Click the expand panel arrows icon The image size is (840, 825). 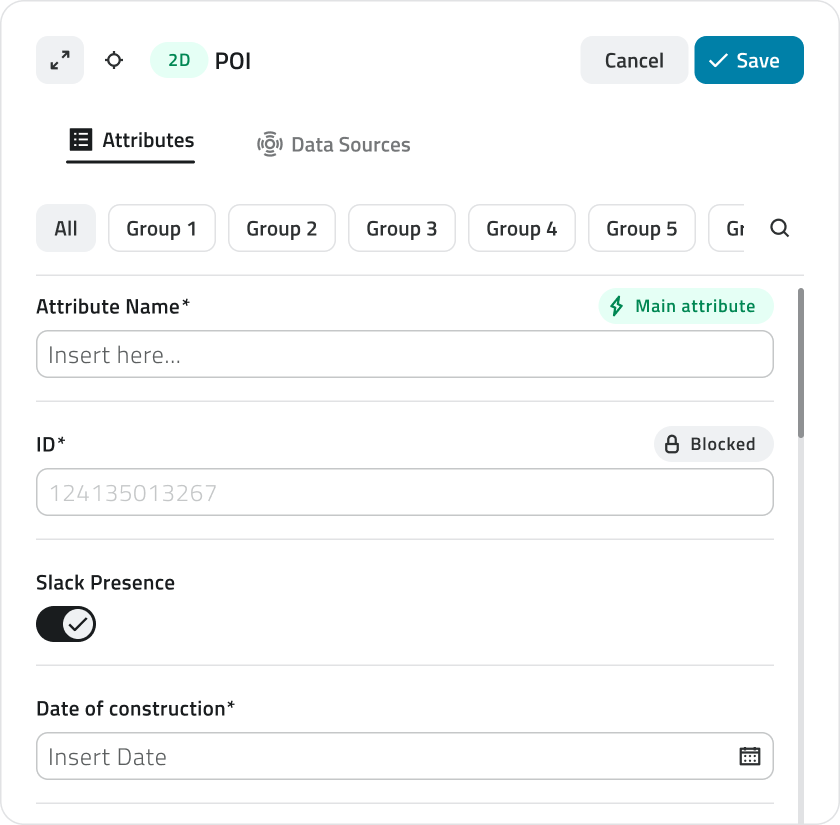60,60
